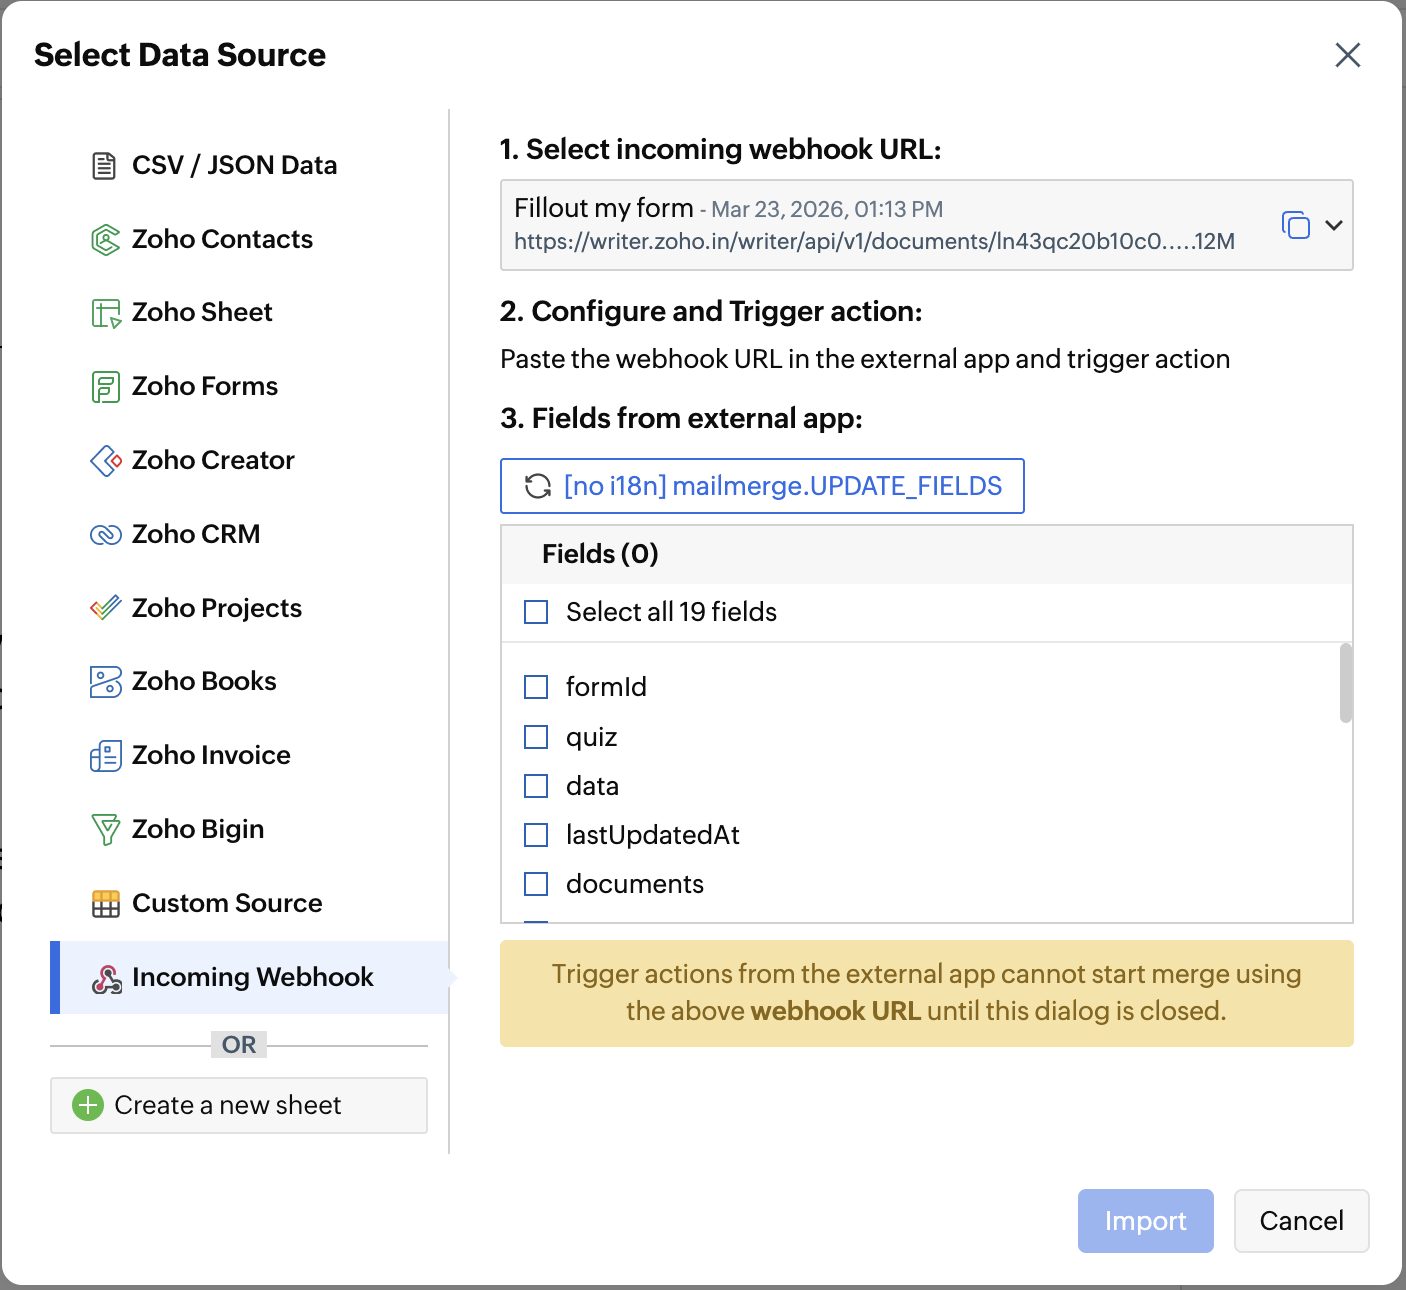Click the Zoho Bigin funnel icon

click(105, 829)
